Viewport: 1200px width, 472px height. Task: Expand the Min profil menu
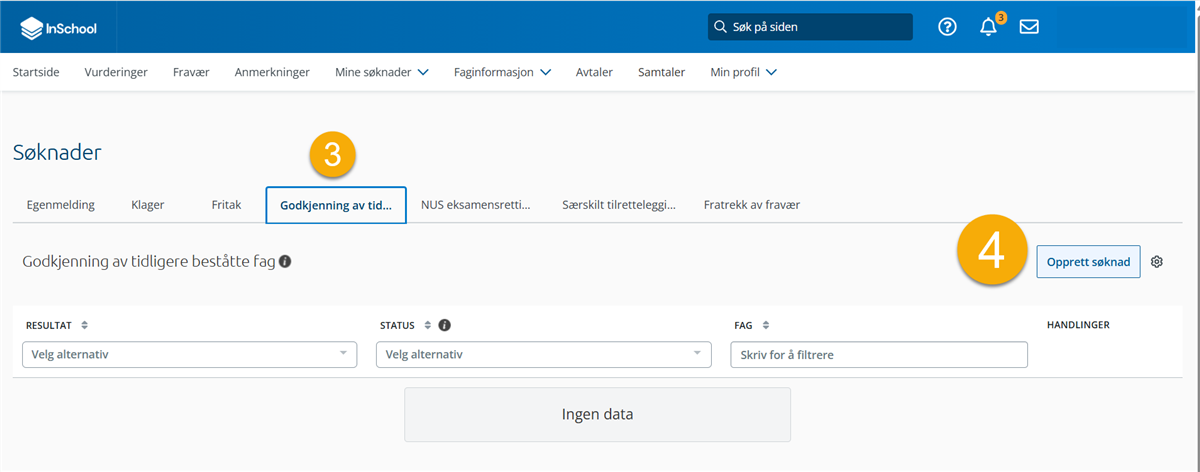coord(743,72)
